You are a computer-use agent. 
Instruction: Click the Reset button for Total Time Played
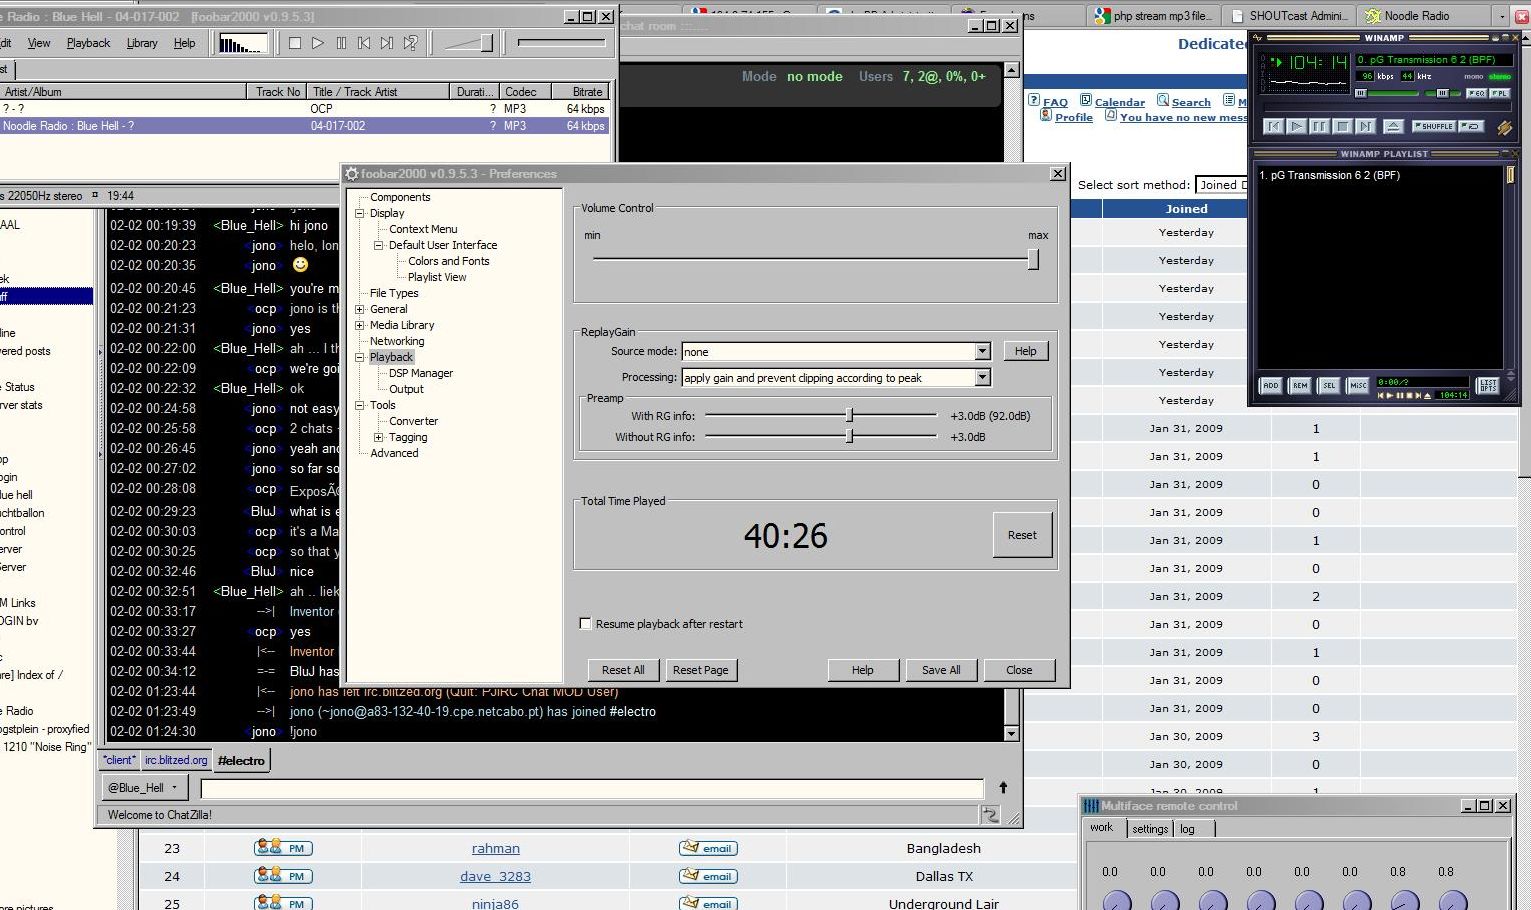1022,535
